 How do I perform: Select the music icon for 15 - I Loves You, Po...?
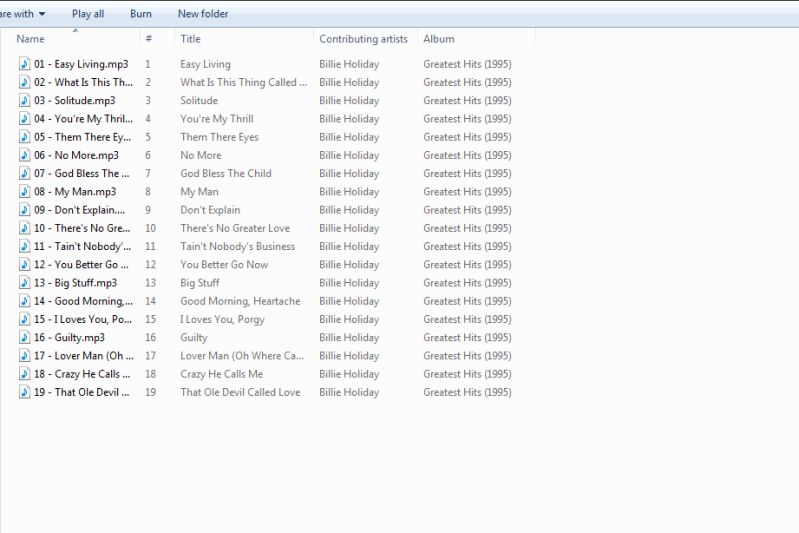(x=24, y=319)
